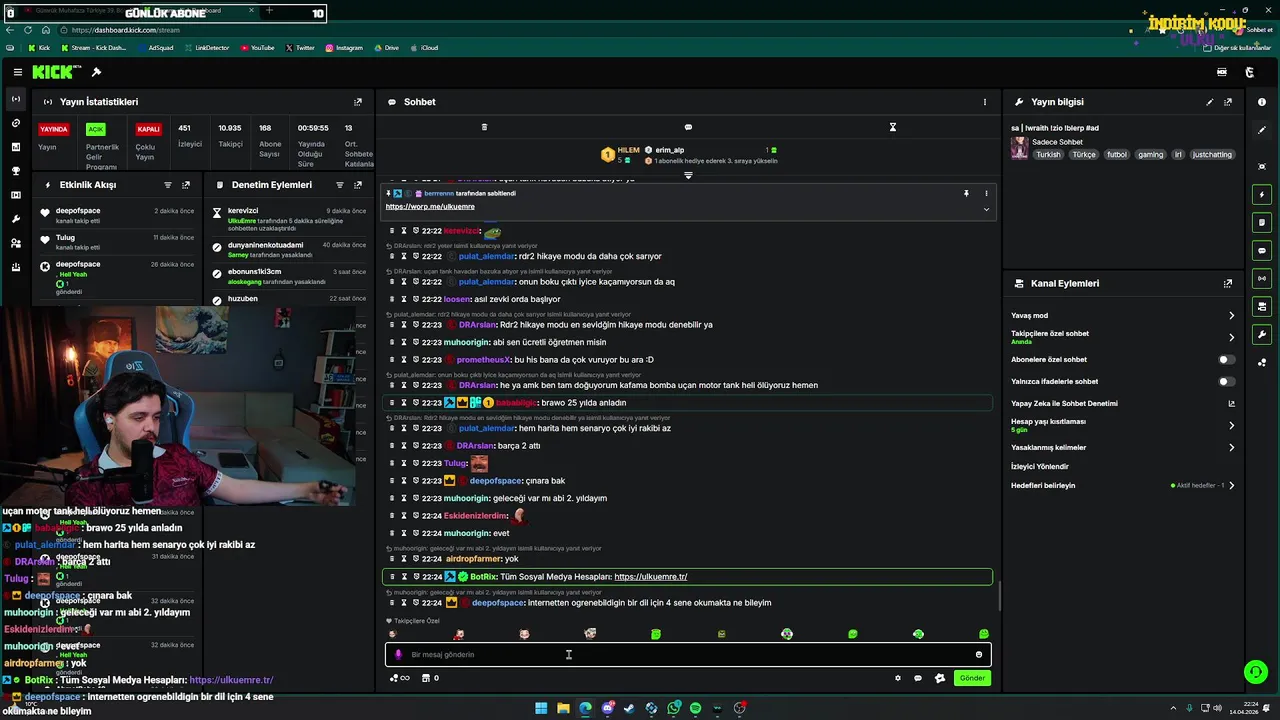Click the trash icon in chat header
Screen dimensions: 1280x720
click(x=484, y=127)
